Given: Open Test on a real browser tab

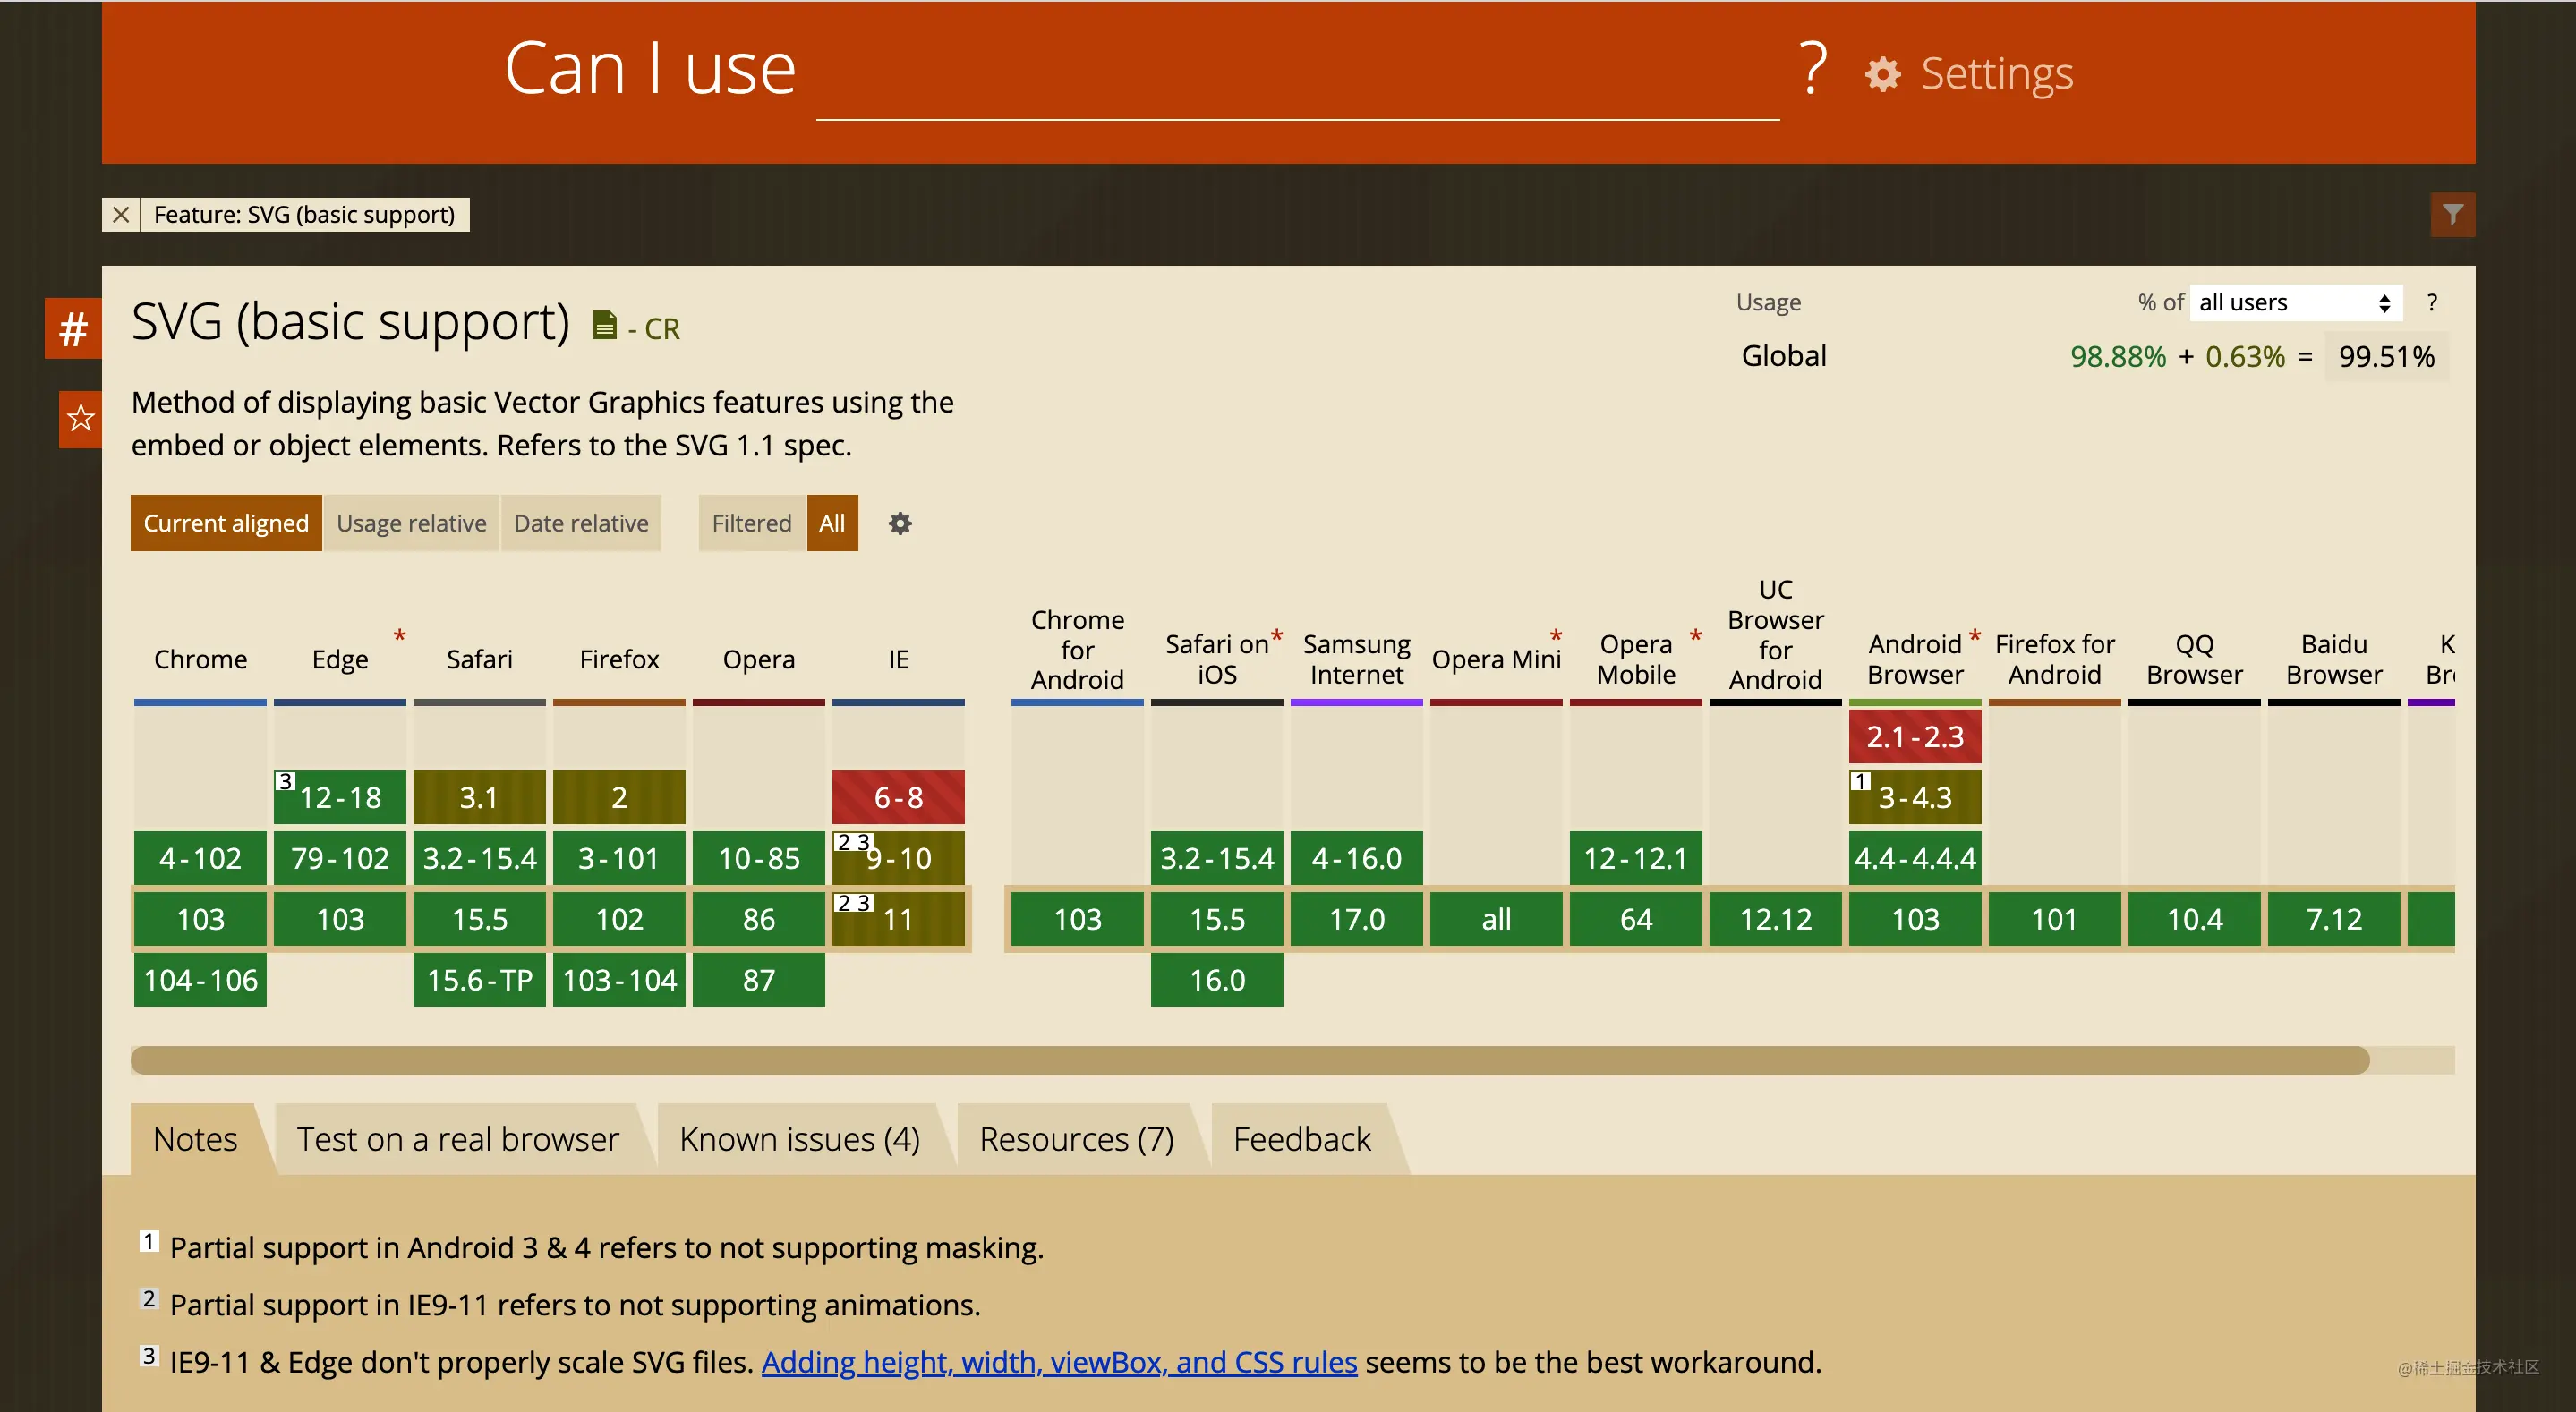Looking at the screenshot, I should point(458,1139).
